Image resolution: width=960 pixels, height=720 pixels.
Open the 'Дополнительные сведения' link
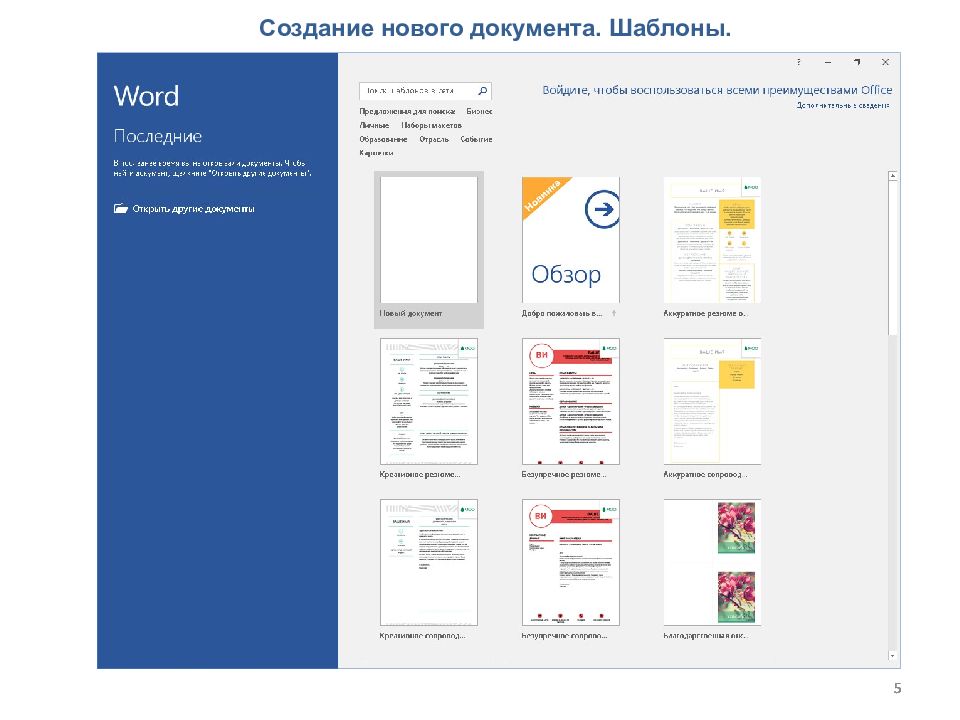tap(843, 105)
